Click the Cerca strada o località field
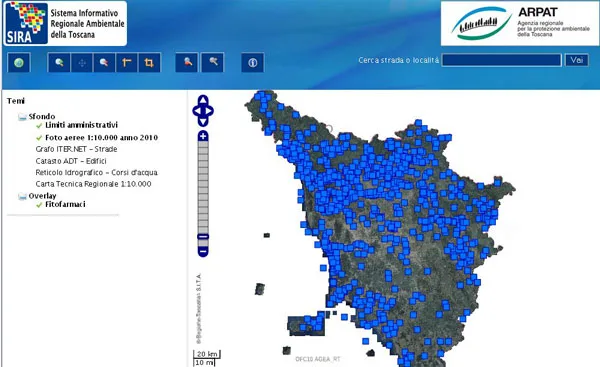This screenshot has height=367, width=600. (502, 60)
